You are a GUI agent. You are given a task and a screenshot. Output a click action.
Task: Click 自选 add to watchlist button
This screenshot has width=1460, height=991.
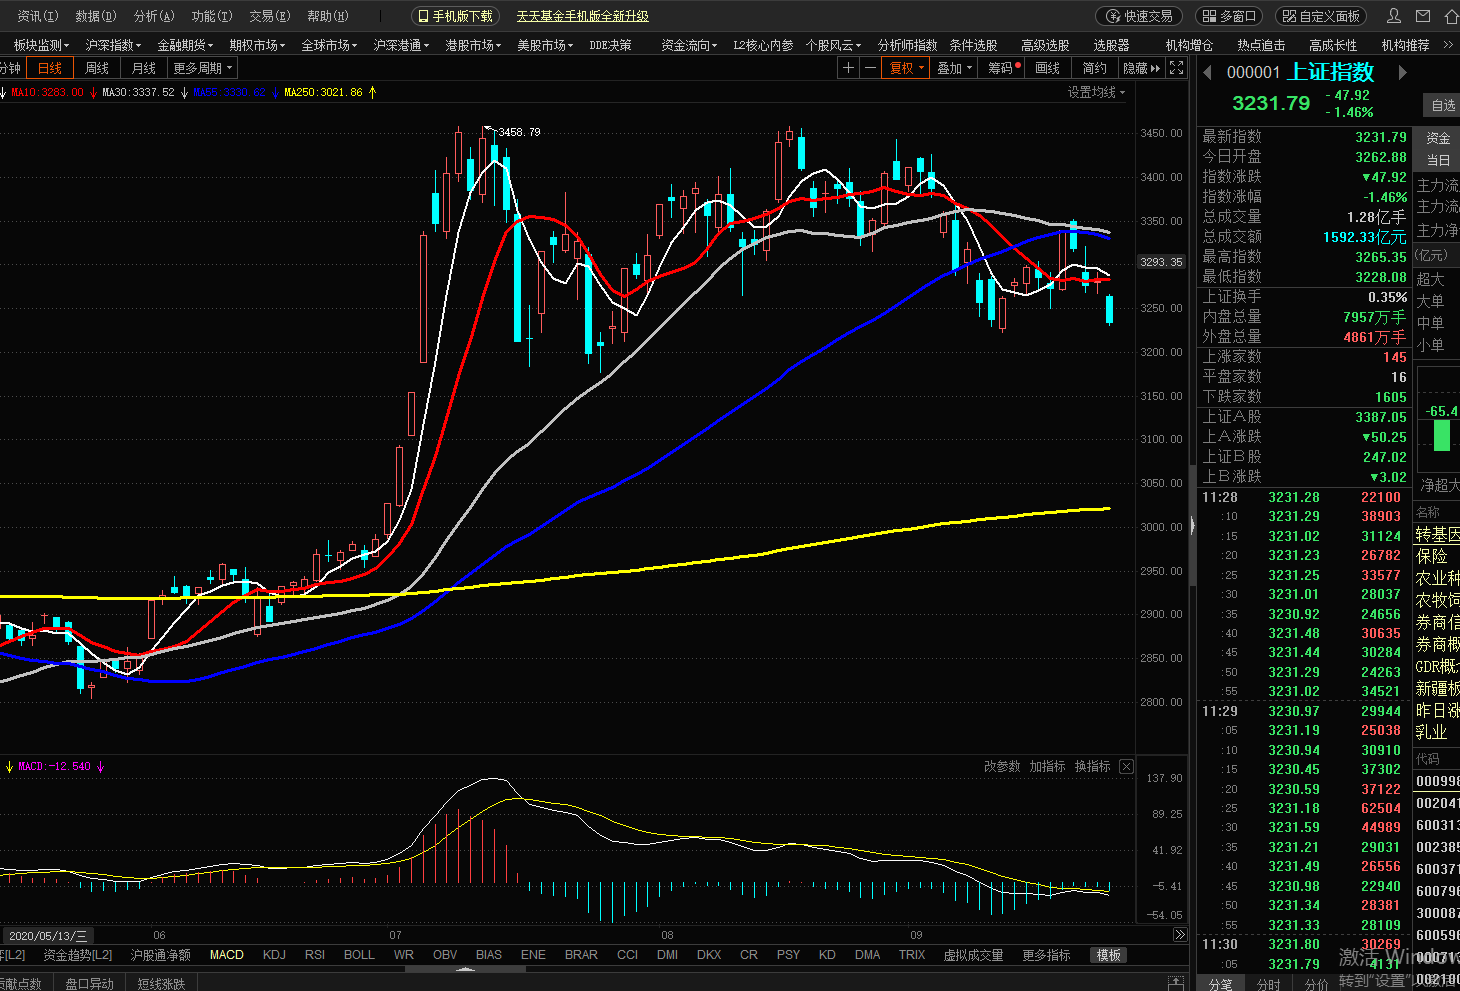point(1443,105)
